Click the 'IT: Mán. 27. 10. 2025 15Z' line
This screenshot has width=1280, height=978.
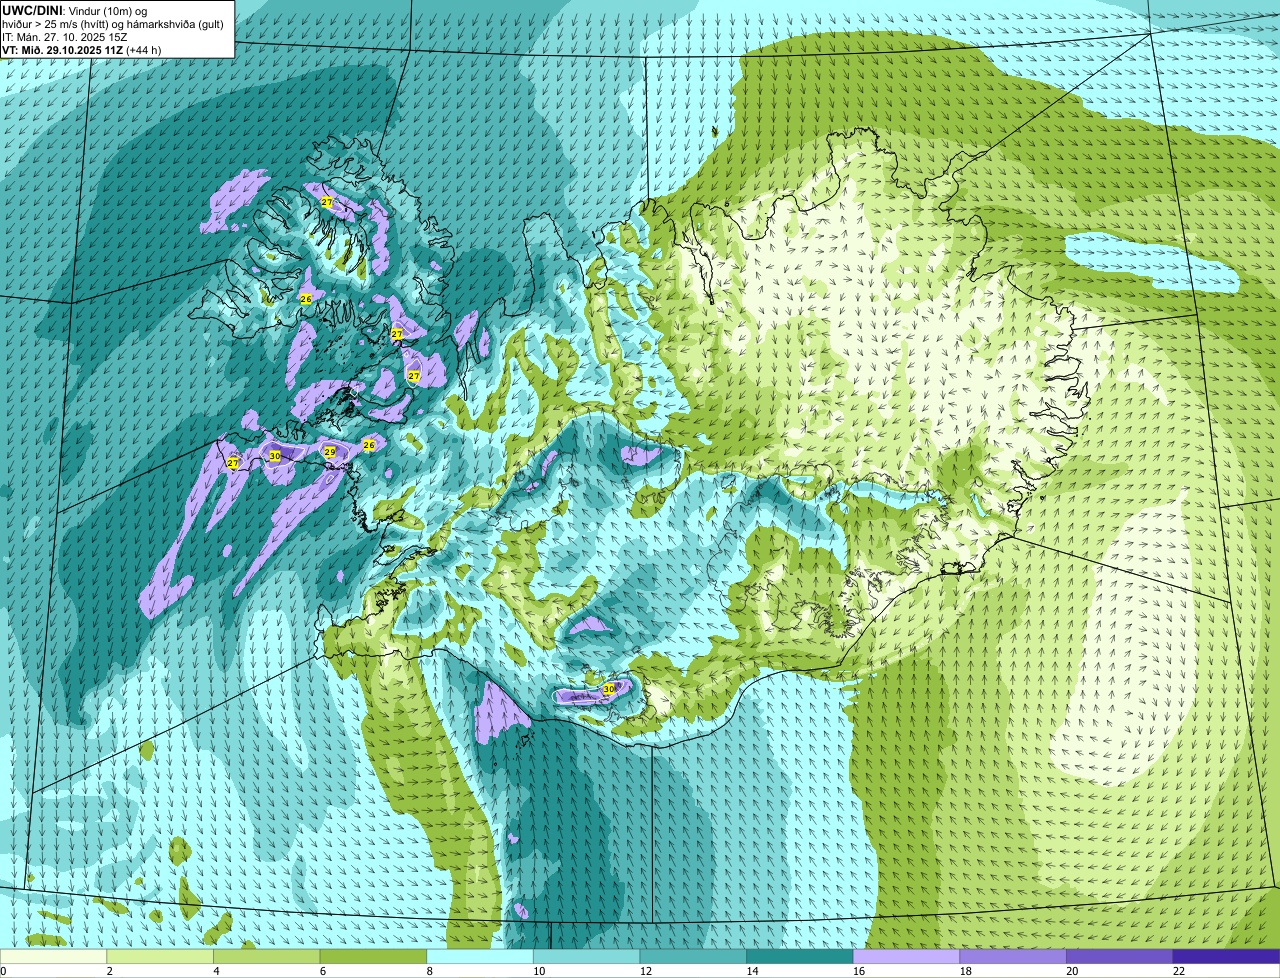coord(65,36)
